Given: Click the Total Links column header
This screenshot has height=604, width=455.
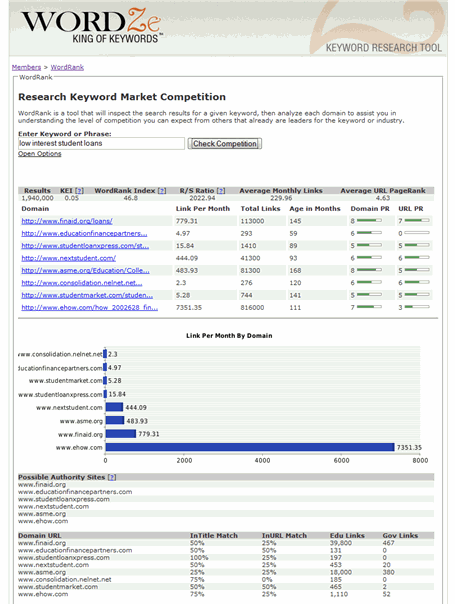Looking at the screenshot, I should (x=260, y=209).
